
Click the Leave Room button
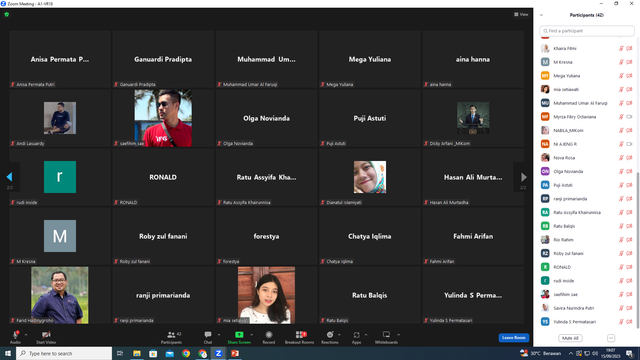[513, 338]
